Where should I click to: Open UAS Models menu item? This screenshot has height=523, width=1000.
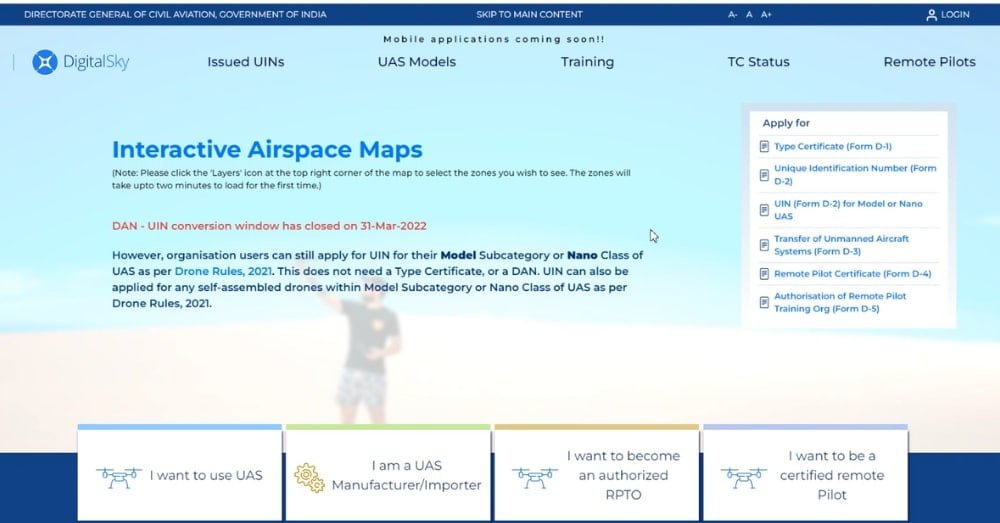(x=416, y=62)
